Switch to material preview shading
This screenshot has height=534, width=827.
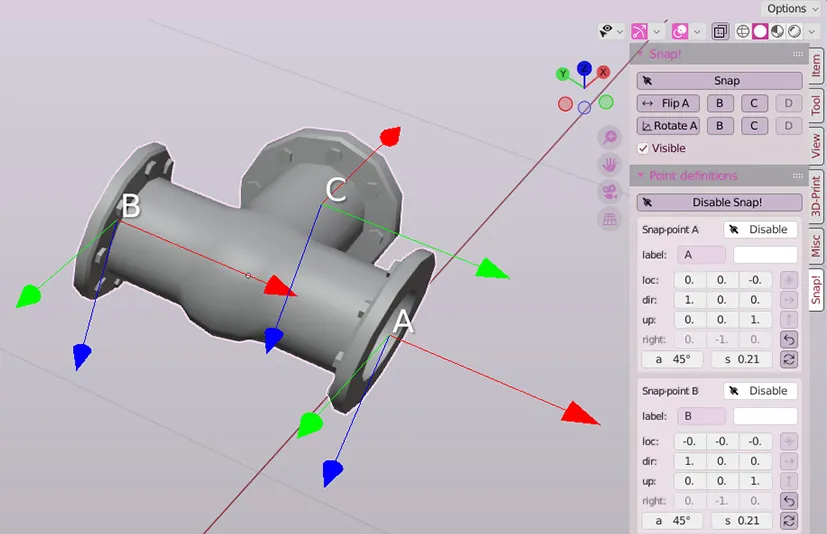(777, 32)
